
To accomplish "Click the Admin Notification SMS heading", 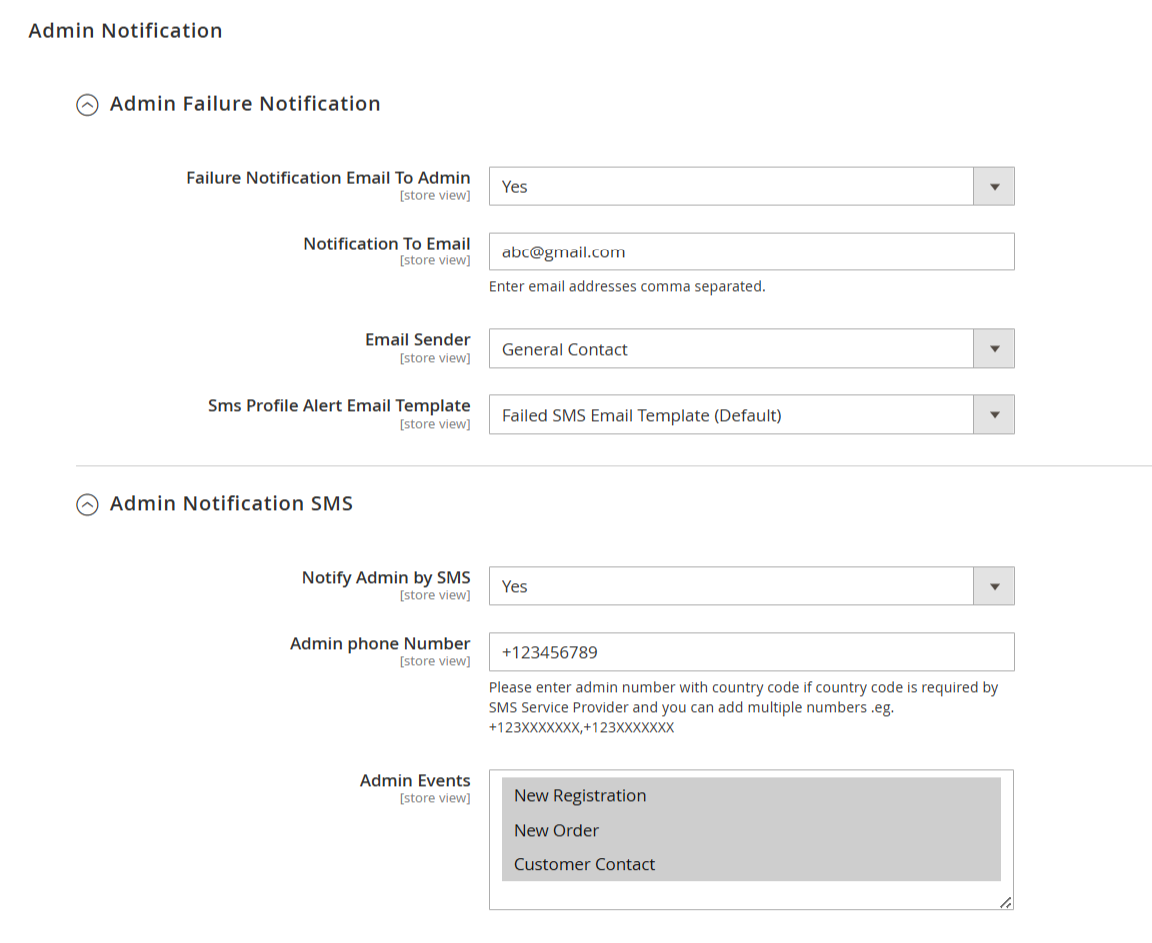I will [x=231, y=503].
